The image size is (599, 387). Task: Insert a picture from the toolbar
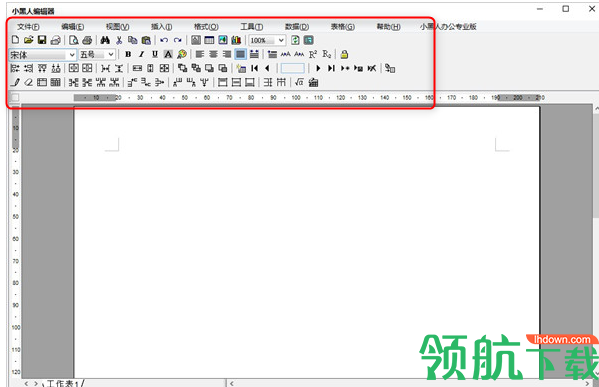click(x=223, y=40)
